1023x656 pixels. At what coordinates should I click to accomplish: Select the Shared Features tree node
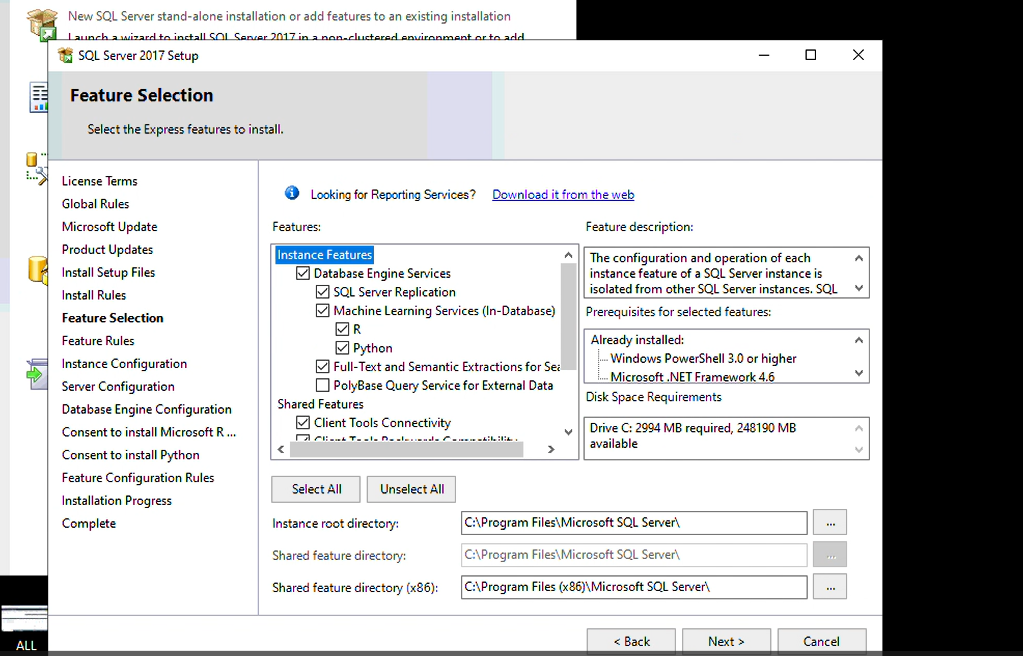320,404
